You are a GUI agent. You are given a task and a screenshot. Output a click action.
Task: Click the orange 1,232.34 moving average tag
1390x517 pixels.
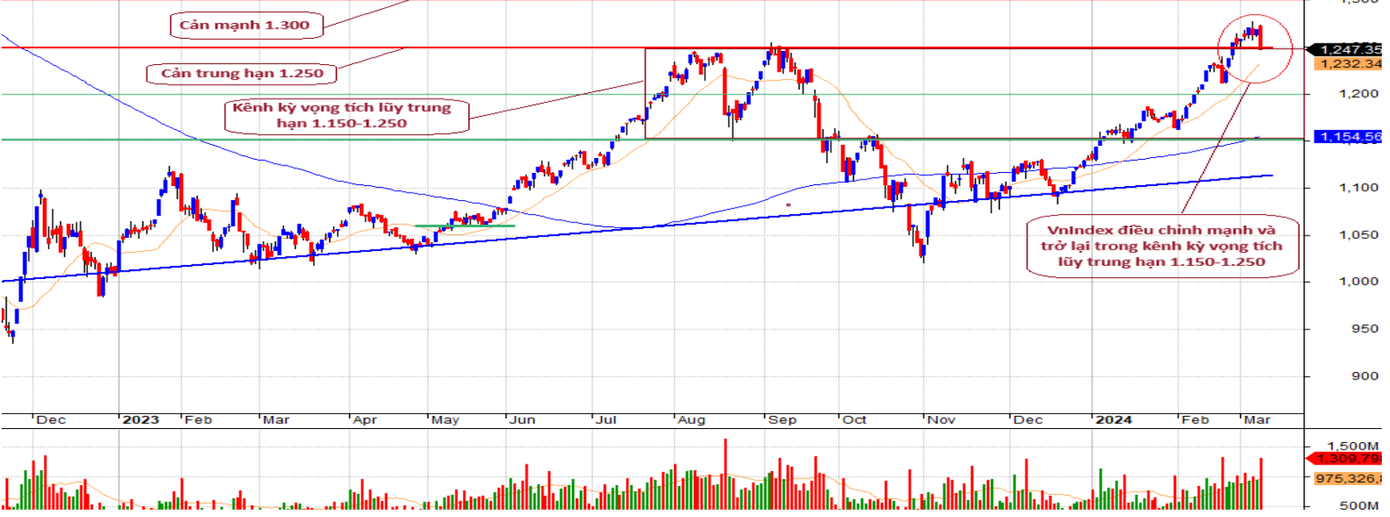[x=1350, y=64]
